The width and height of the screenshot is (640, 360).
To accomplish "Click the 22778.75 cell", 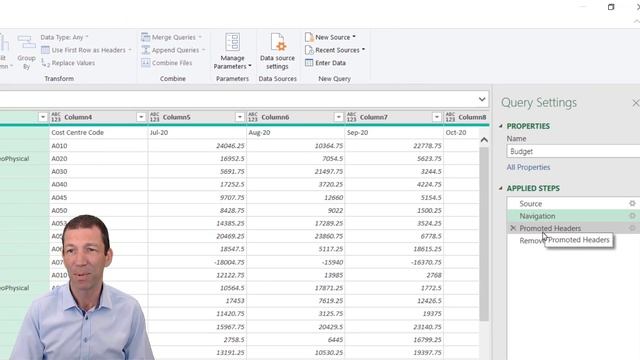I will [394, 146].
